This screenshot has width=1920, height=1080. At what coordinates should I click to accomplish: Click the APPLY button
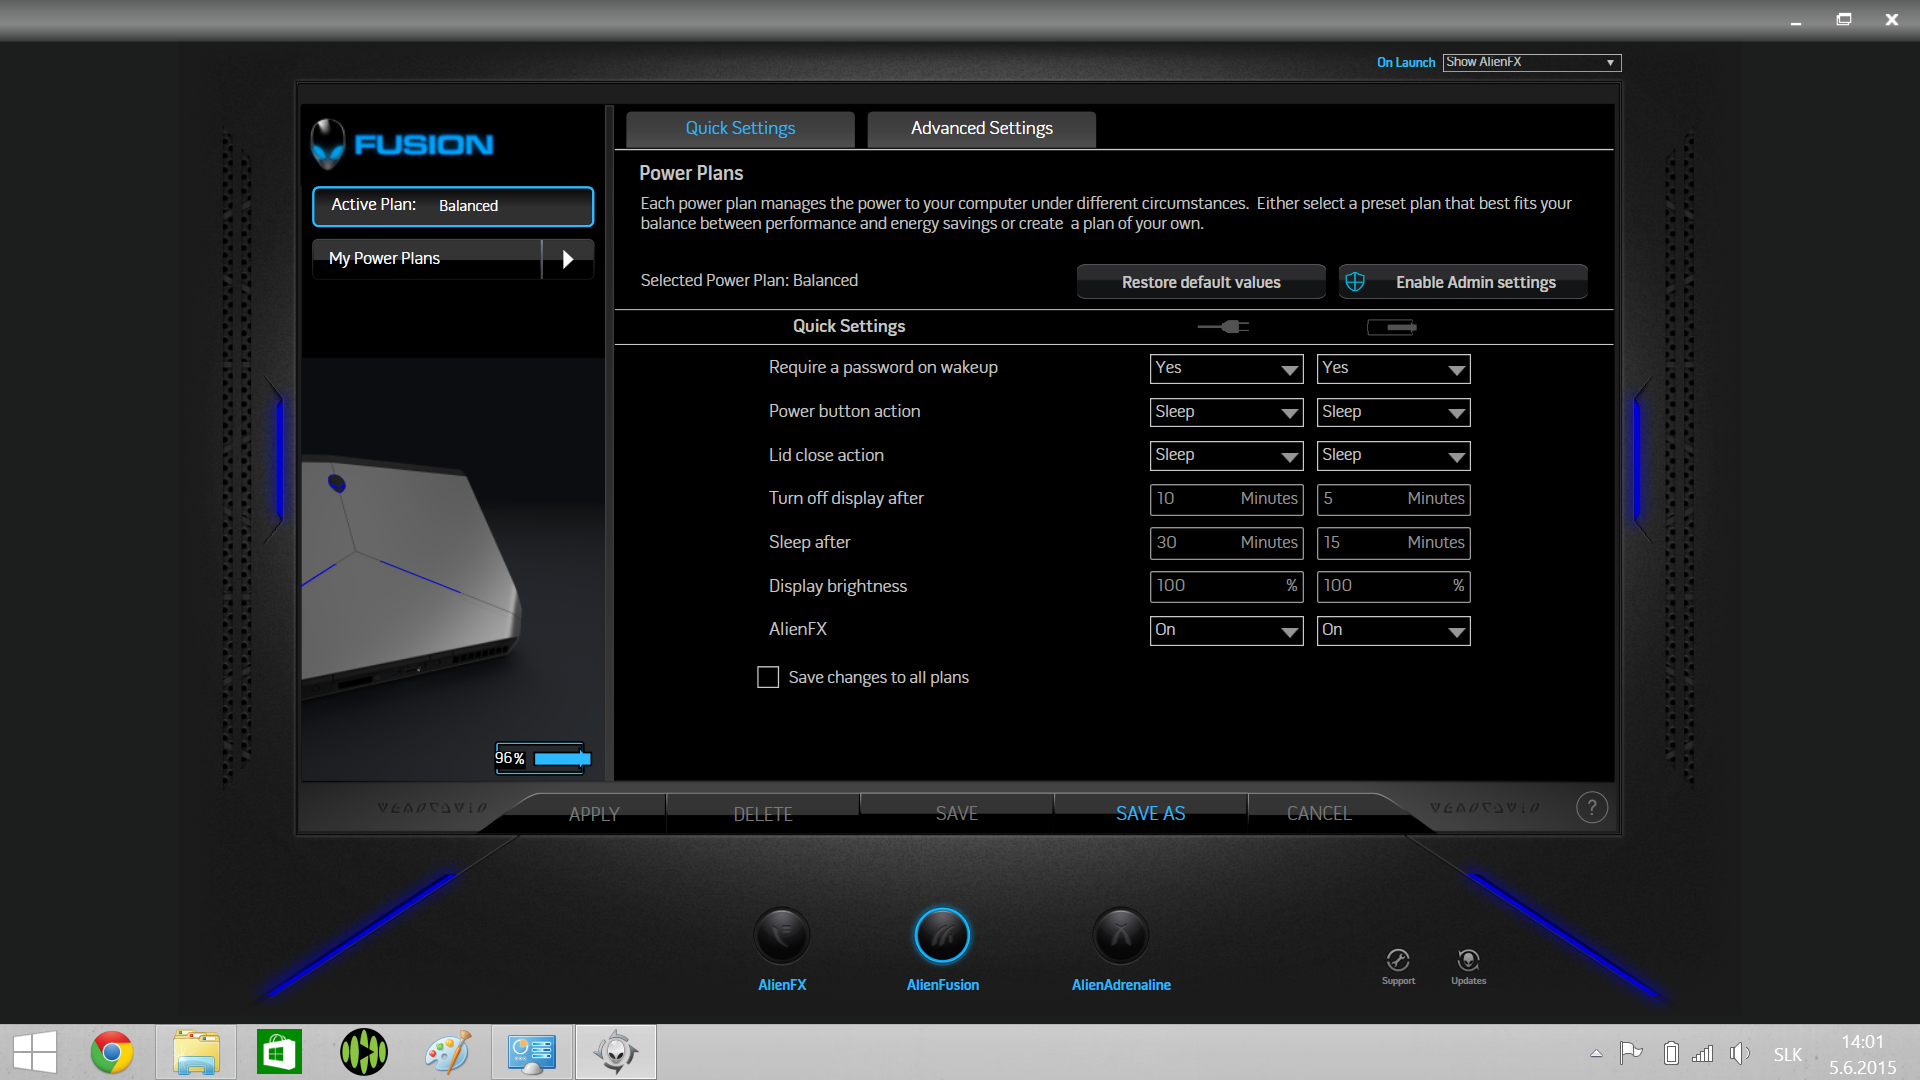click(594, 814)
